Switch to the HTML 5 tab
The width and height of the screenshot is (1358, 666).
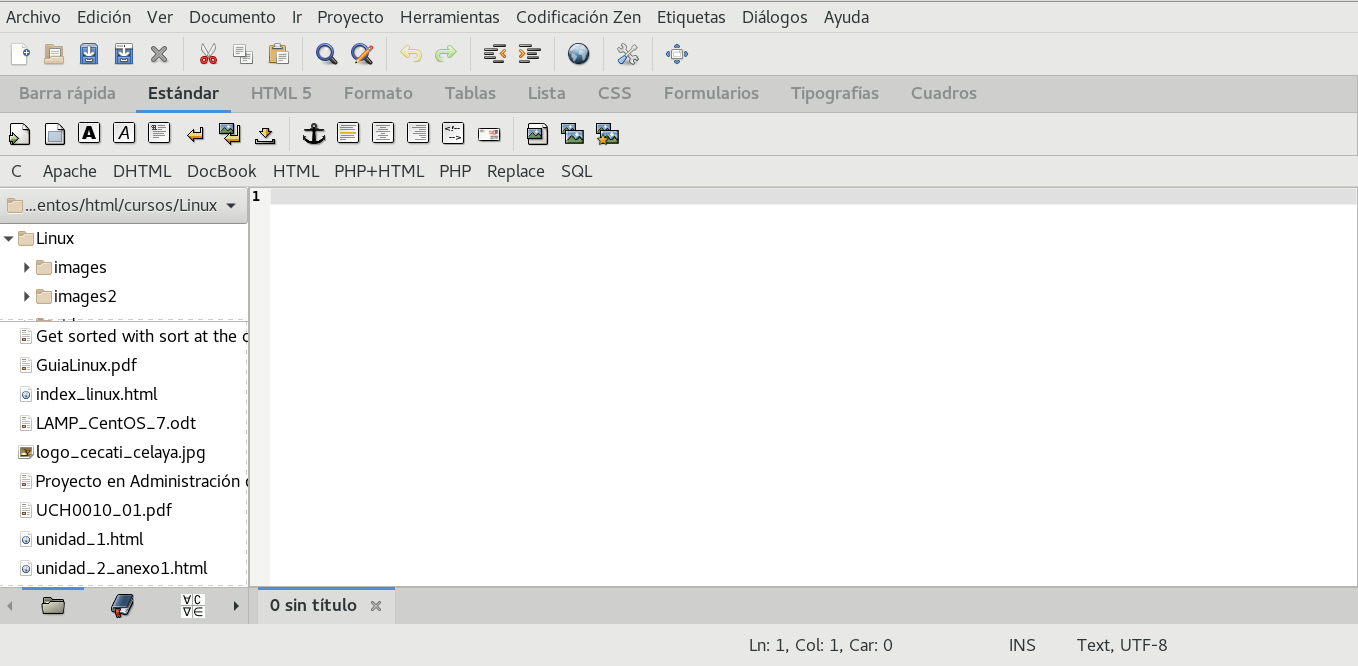click(x=281, y=93)
